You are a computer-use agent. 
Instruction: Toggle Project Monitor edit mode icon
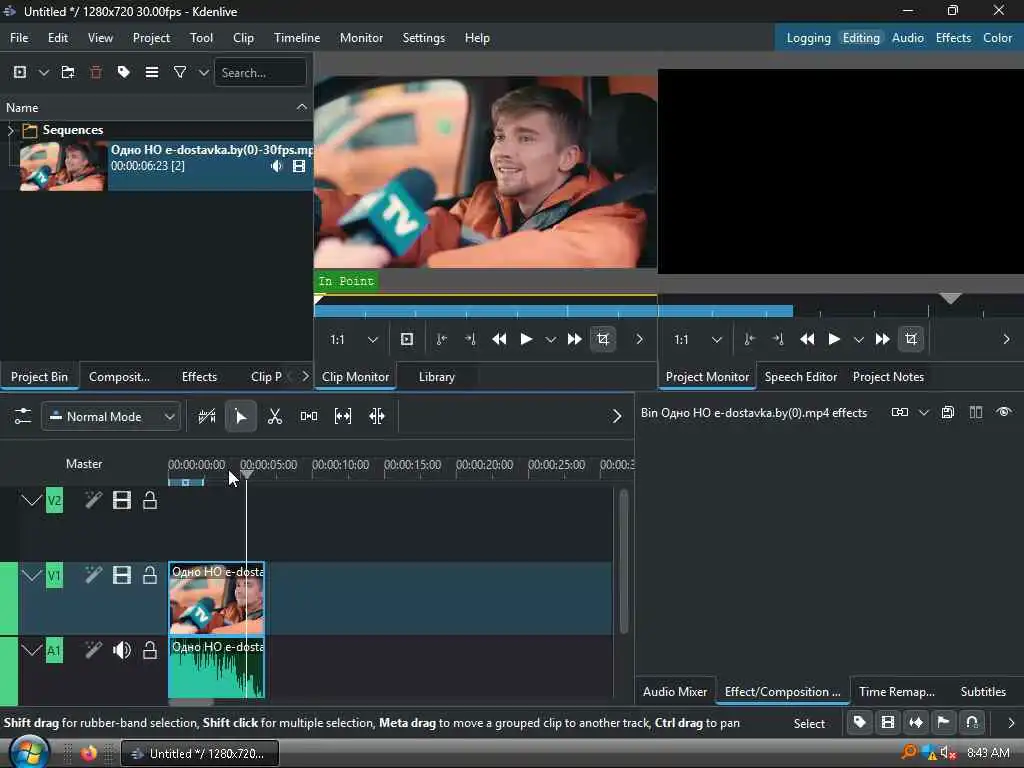coord(911,340)
